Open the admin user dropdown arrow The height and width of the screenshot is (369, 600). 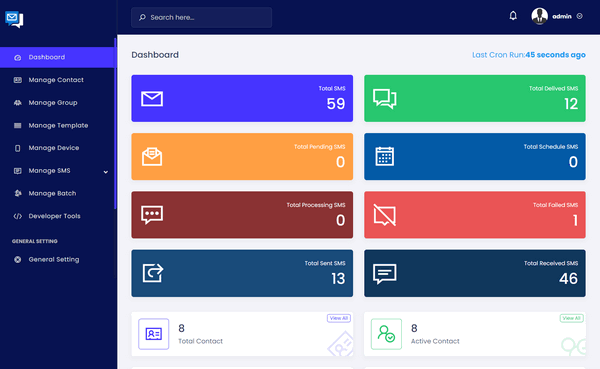point(579,16)
